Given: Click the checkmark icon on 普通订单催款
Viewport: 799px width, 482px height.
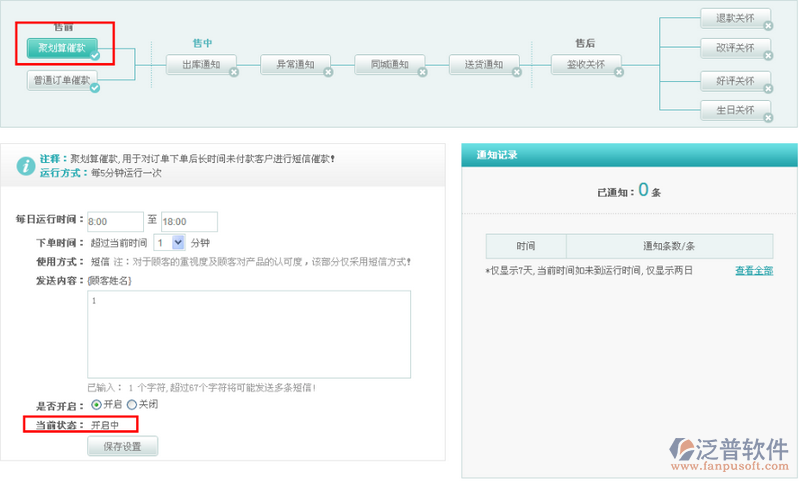Looking at the screenshot, I should coord(95,88).
